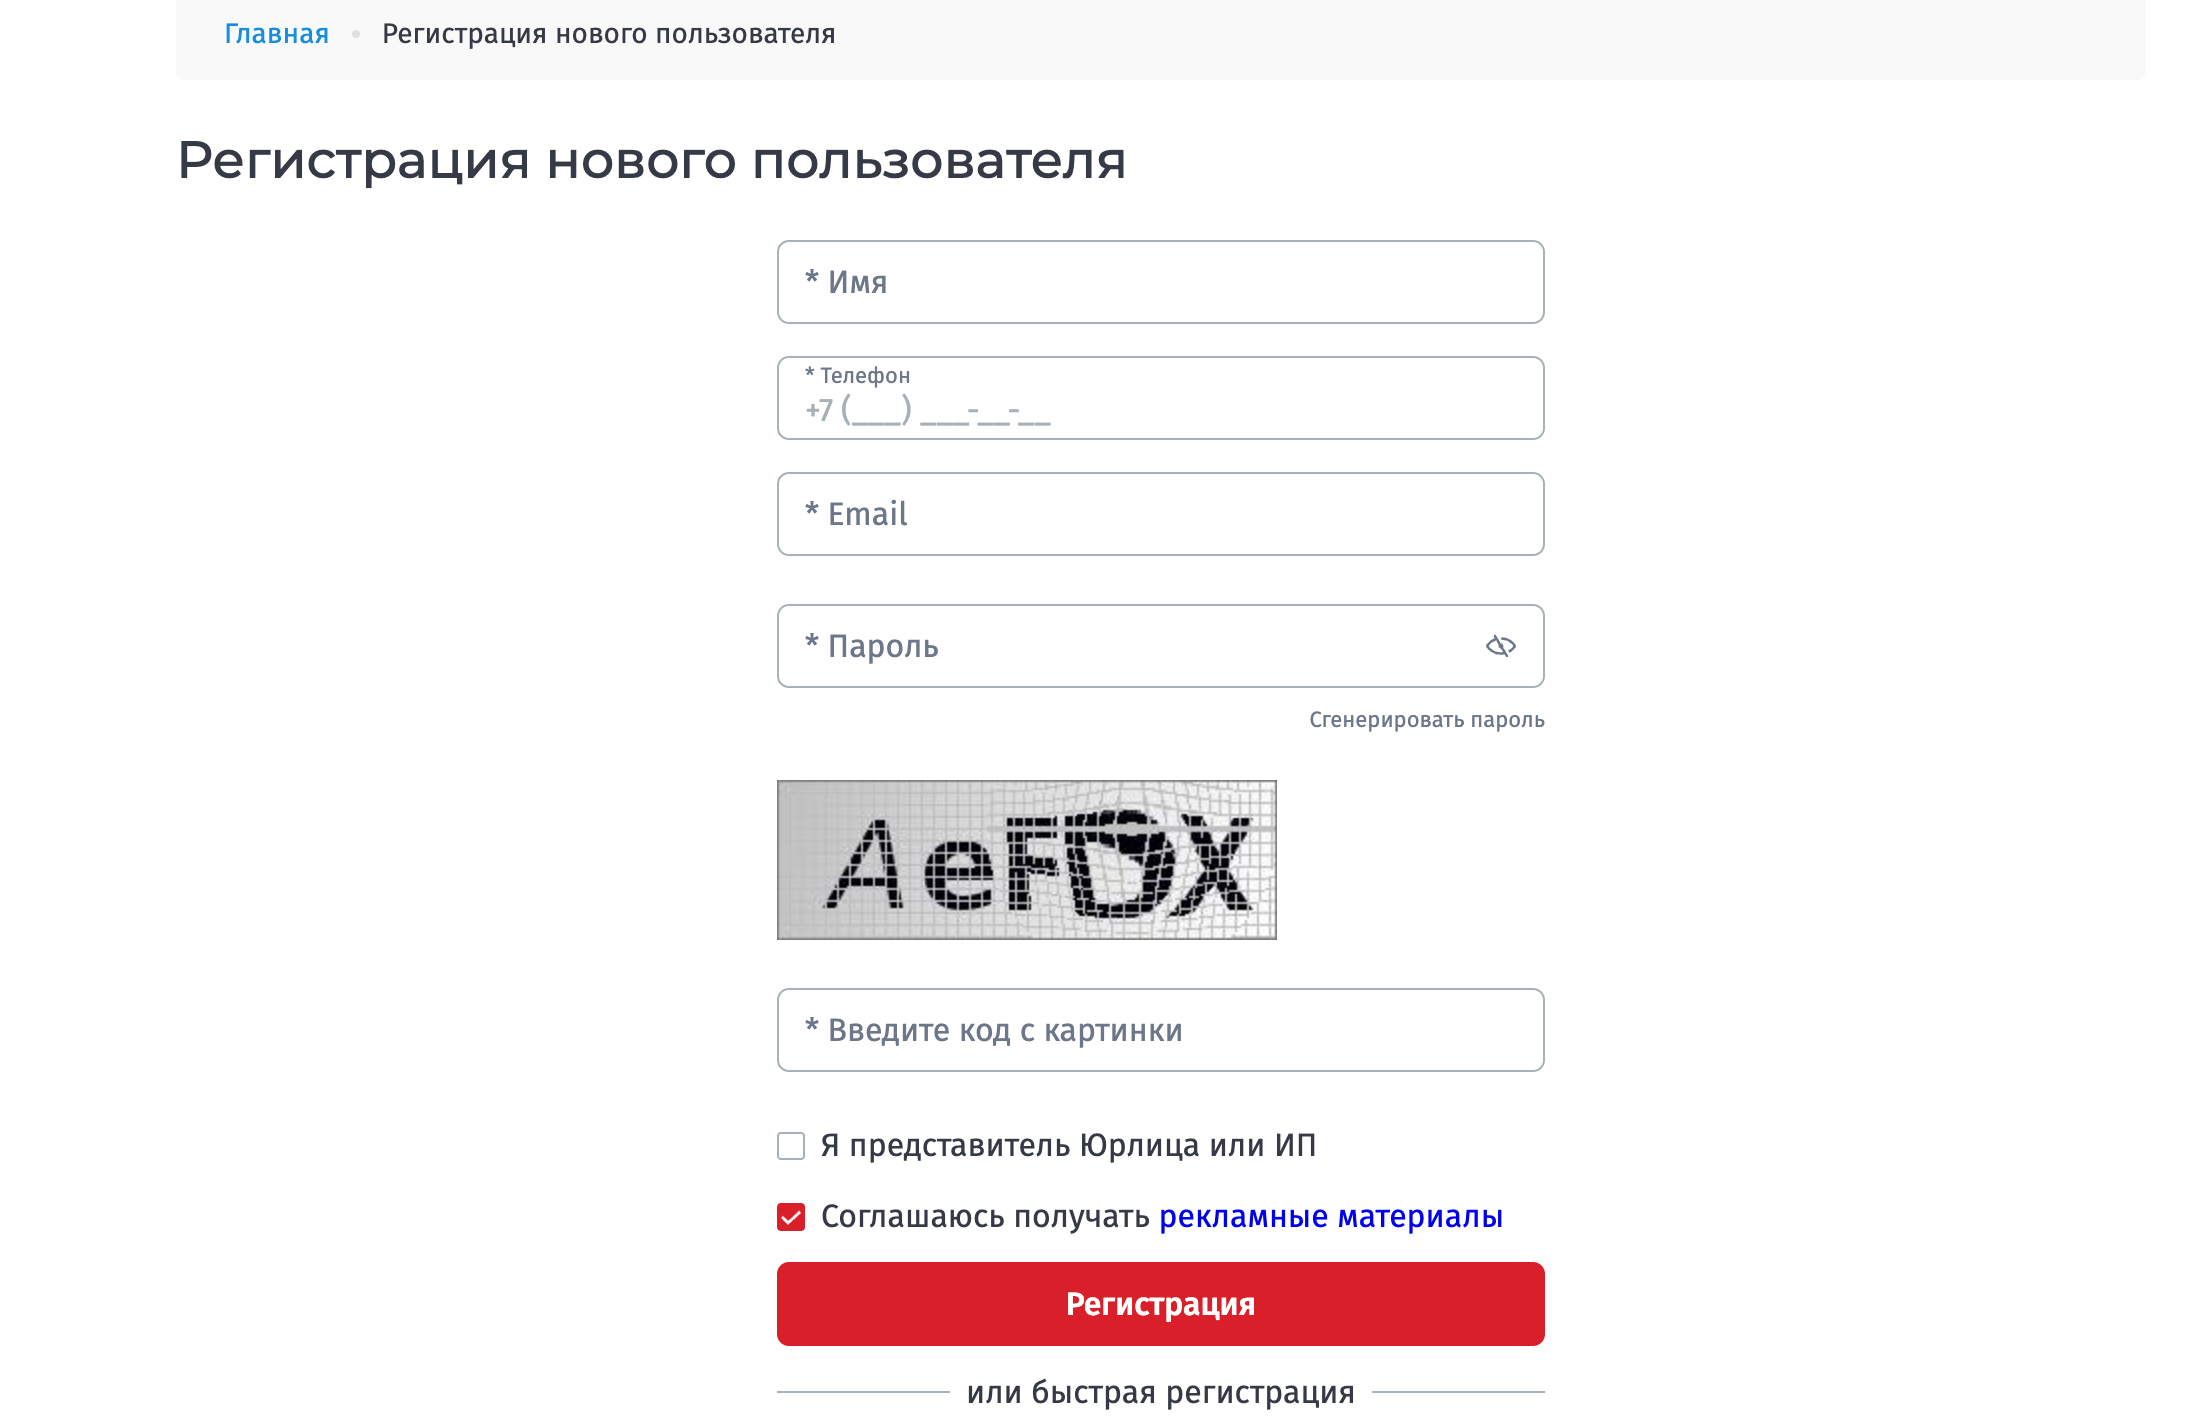Click the label Я представитель Юрлица или ИП
Image resolution: width=2190 pixels, height=1428 pixels.
[1068, 1146]
